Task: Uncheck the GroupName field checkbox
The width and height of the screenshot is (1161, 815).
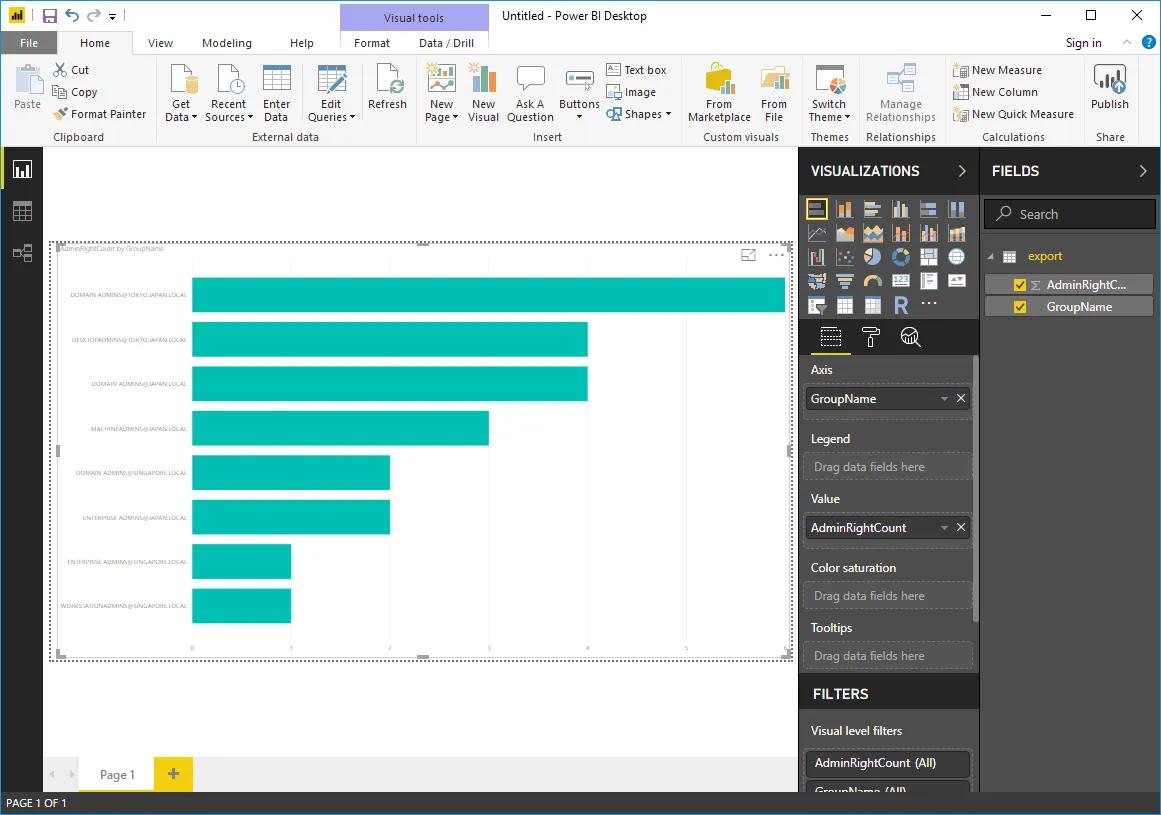Action: point(1020,307)
